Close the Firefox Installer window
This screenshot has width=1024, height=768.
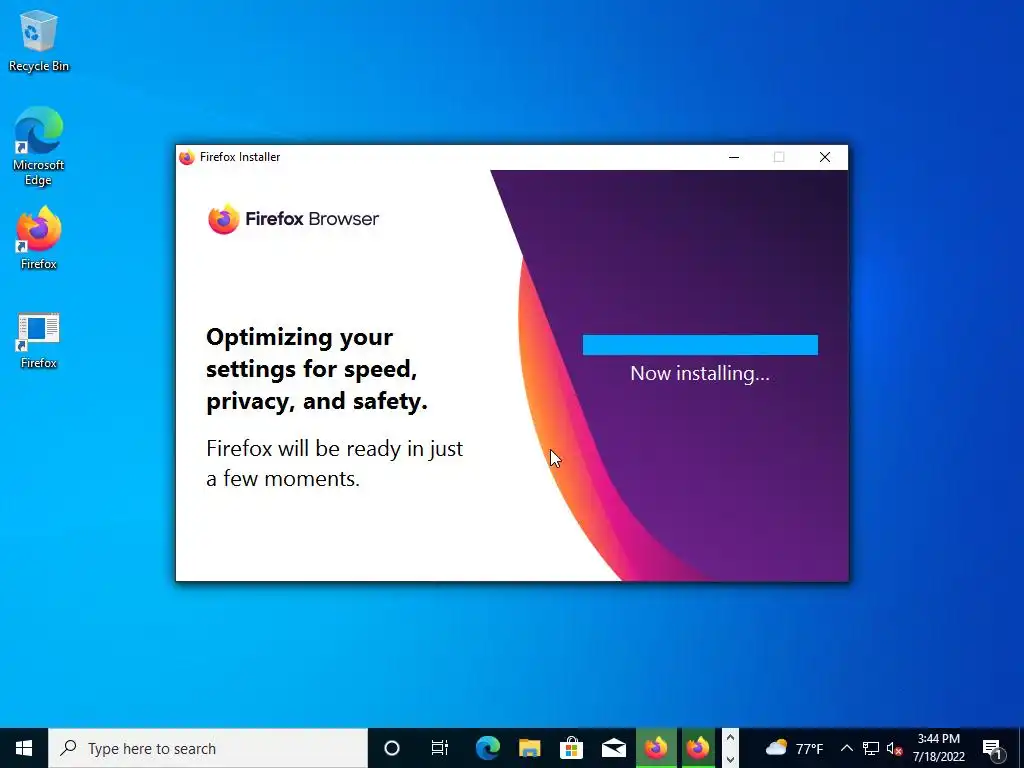point(825,157)
